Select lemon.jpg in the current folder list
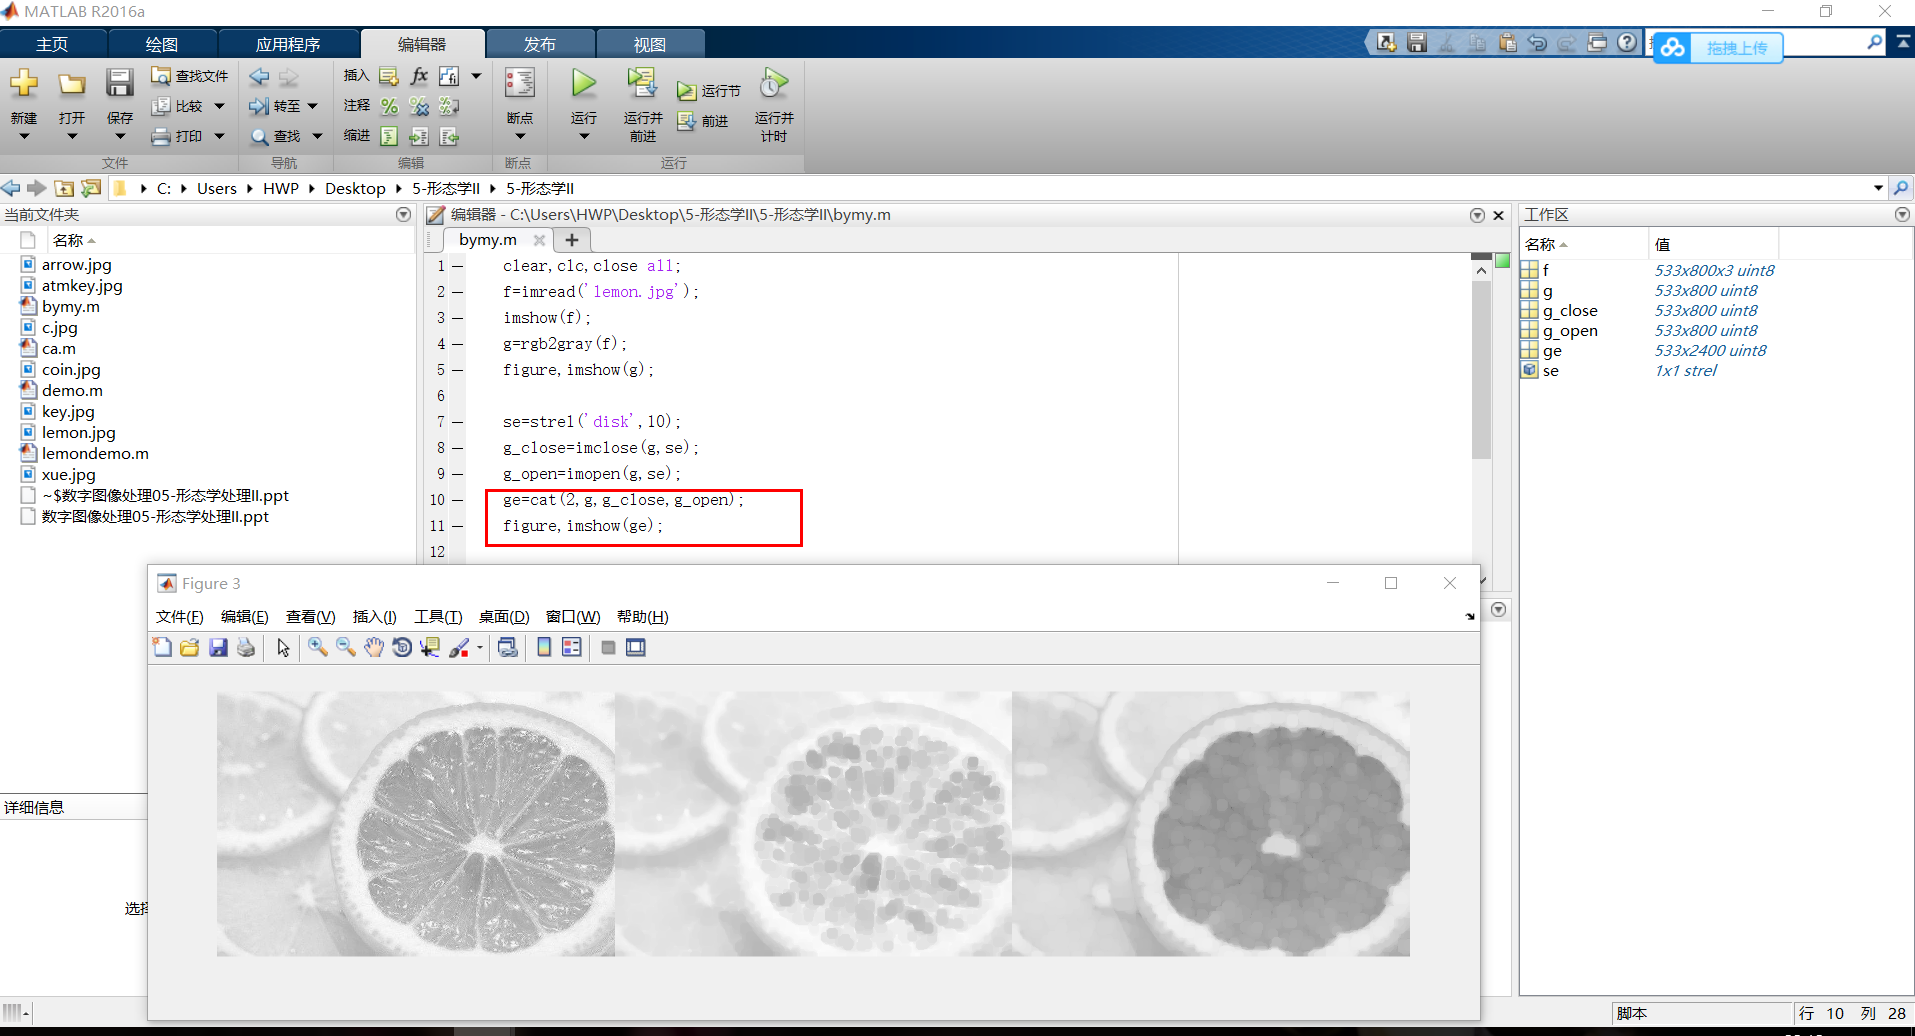Viewport: 1915px width, 1036px height. pyautogui.click(x=78, y=432)
